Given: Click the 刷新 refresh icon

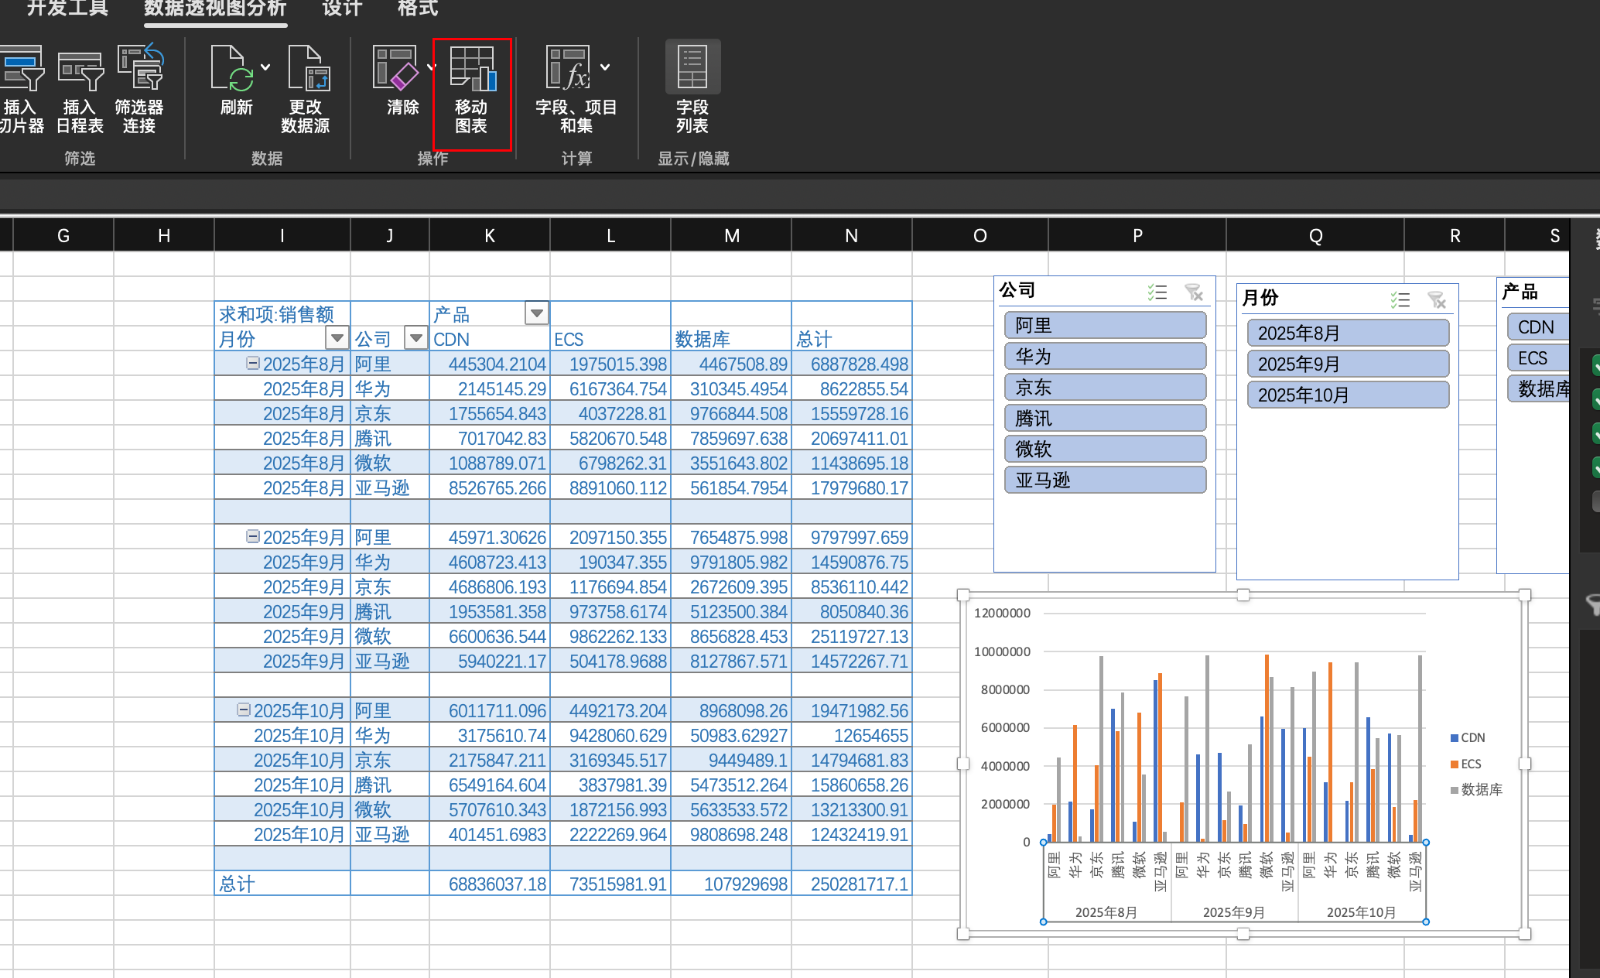Looking at the screenshot, I should click(232, 70).
